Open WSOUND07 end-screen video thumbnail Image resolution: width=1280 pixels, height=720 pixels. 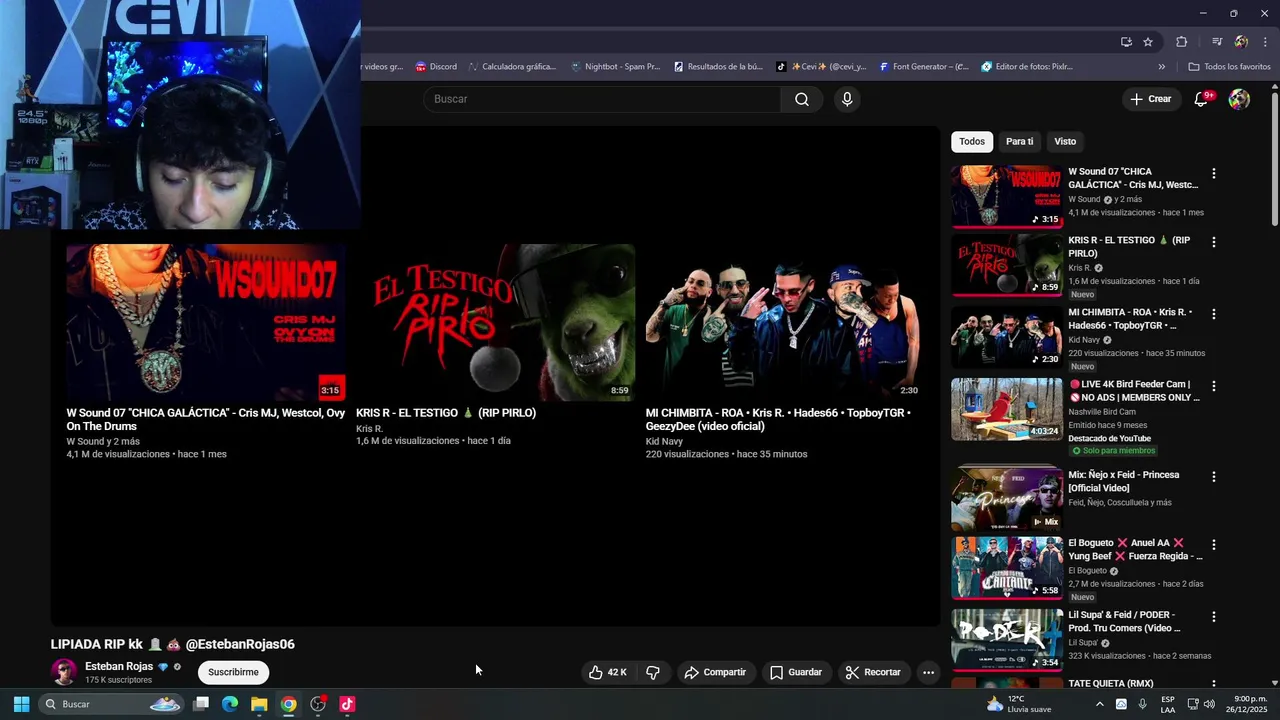click(206, 322)
